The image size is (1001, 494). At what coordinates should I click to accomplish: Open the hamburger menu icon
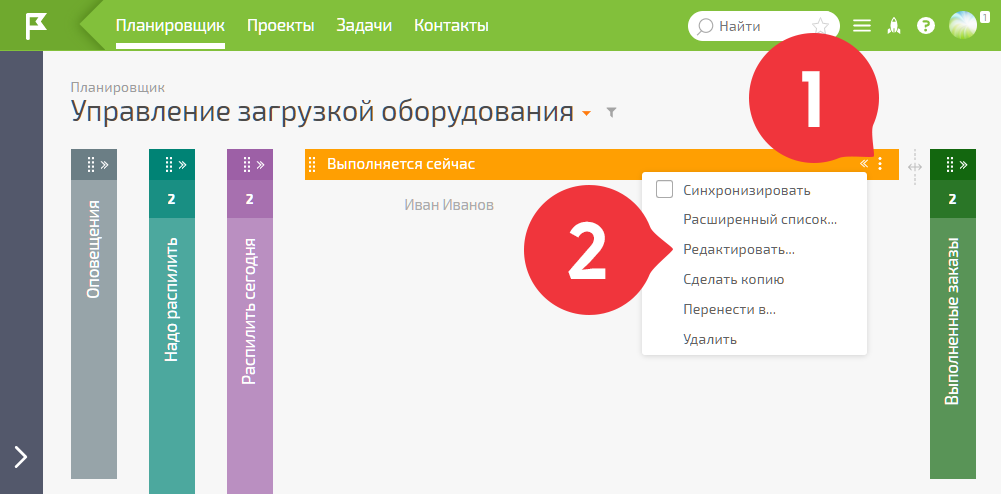[862, 26]
